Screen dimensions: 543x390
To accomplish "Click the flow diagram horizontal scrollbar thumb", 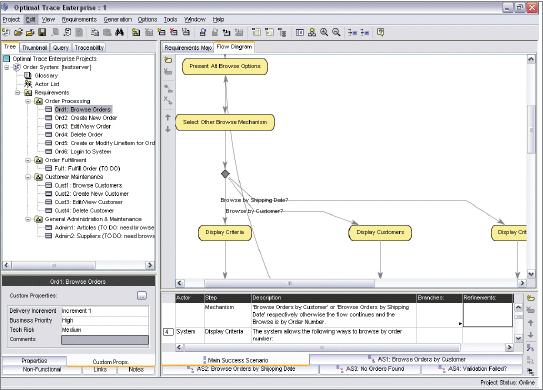I will point(290,284).
